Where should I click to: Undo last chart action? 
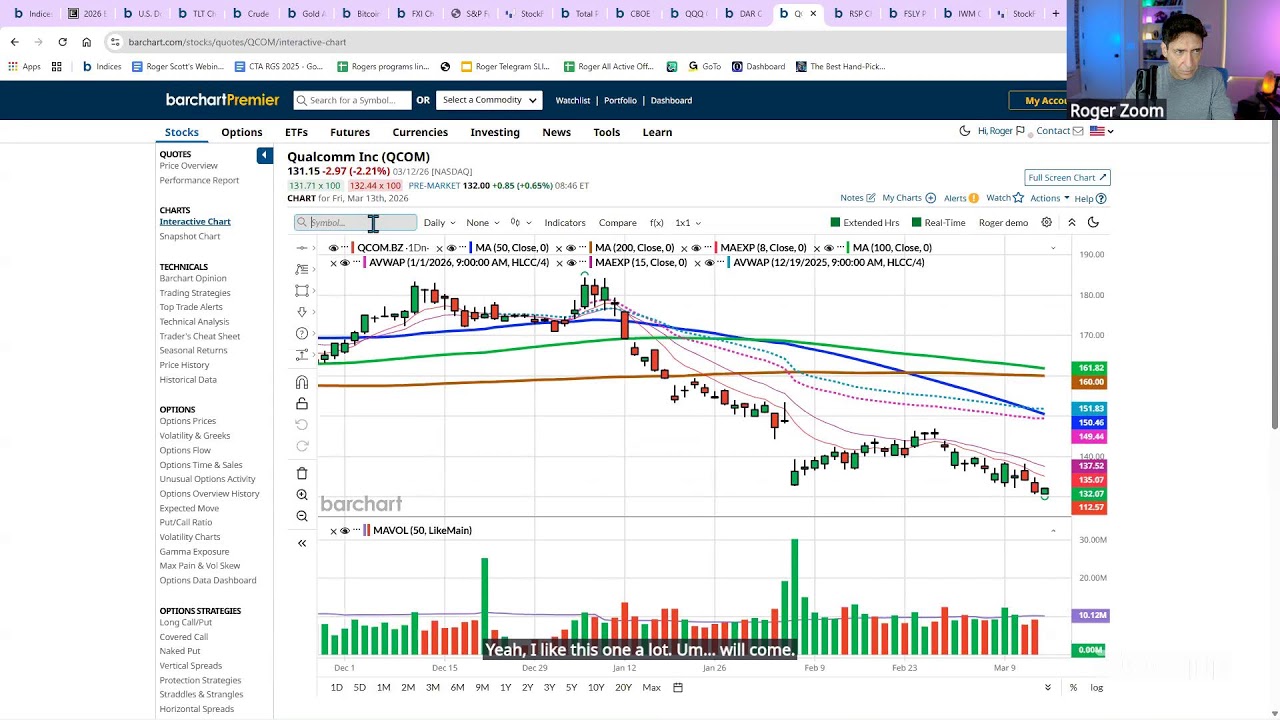(x=302, y=425)
